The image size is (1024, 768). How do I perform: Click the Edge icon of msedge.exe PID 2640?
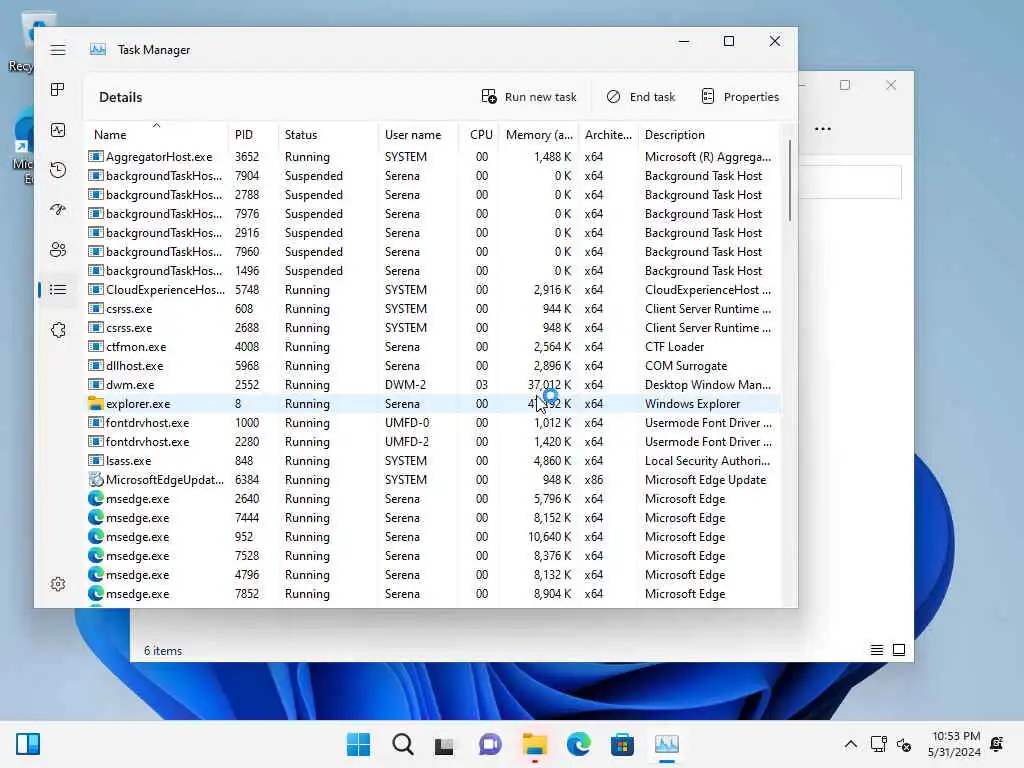(95, 498)
